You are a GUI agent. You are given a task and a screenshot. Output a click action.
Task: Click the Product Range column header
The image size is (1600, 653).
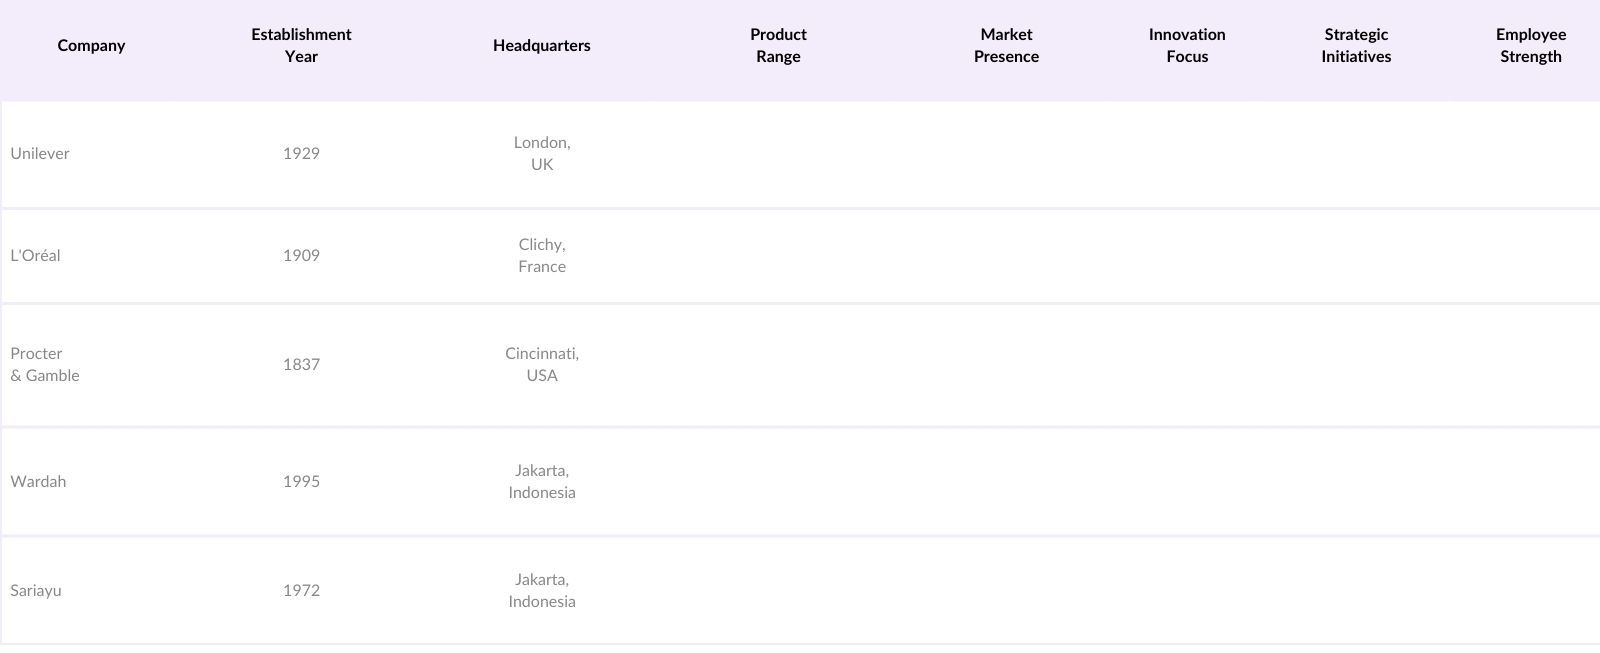778,46
